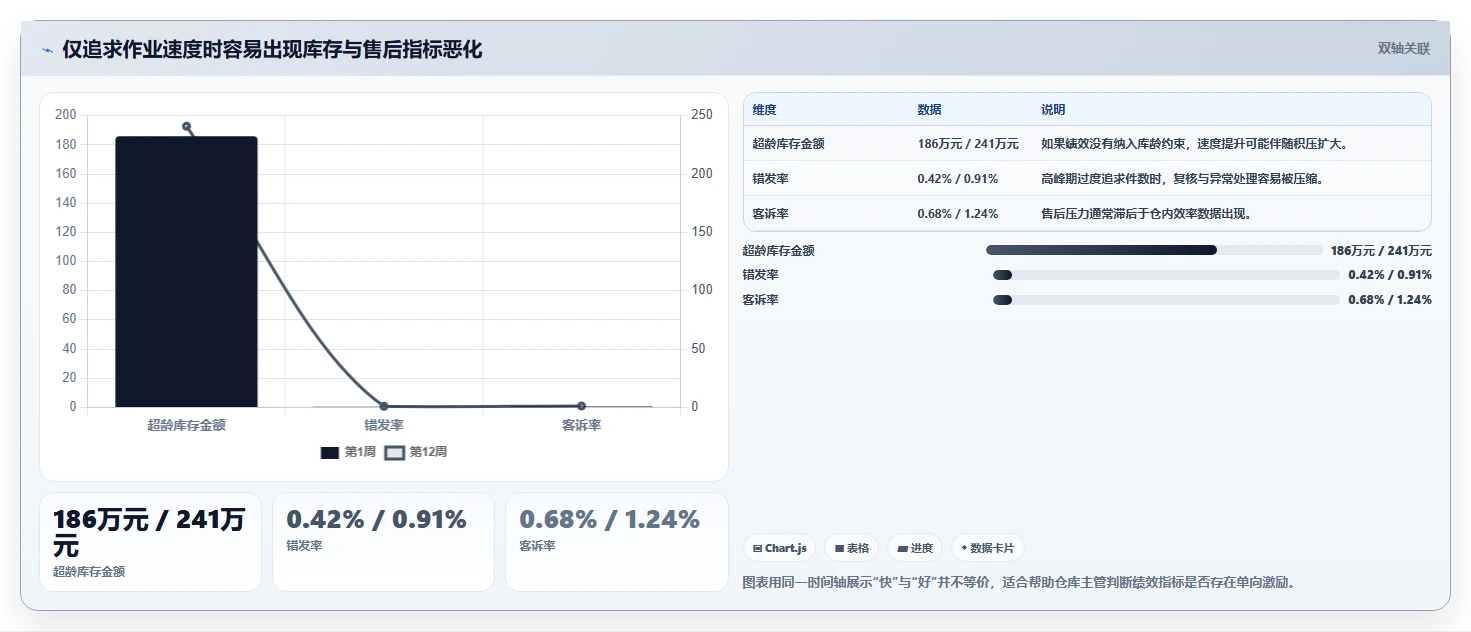Click the 客诉率 x-axis label on chart
Image resolution: width=1471 pixels, height=632 pixels.
[x=581, y=426]
